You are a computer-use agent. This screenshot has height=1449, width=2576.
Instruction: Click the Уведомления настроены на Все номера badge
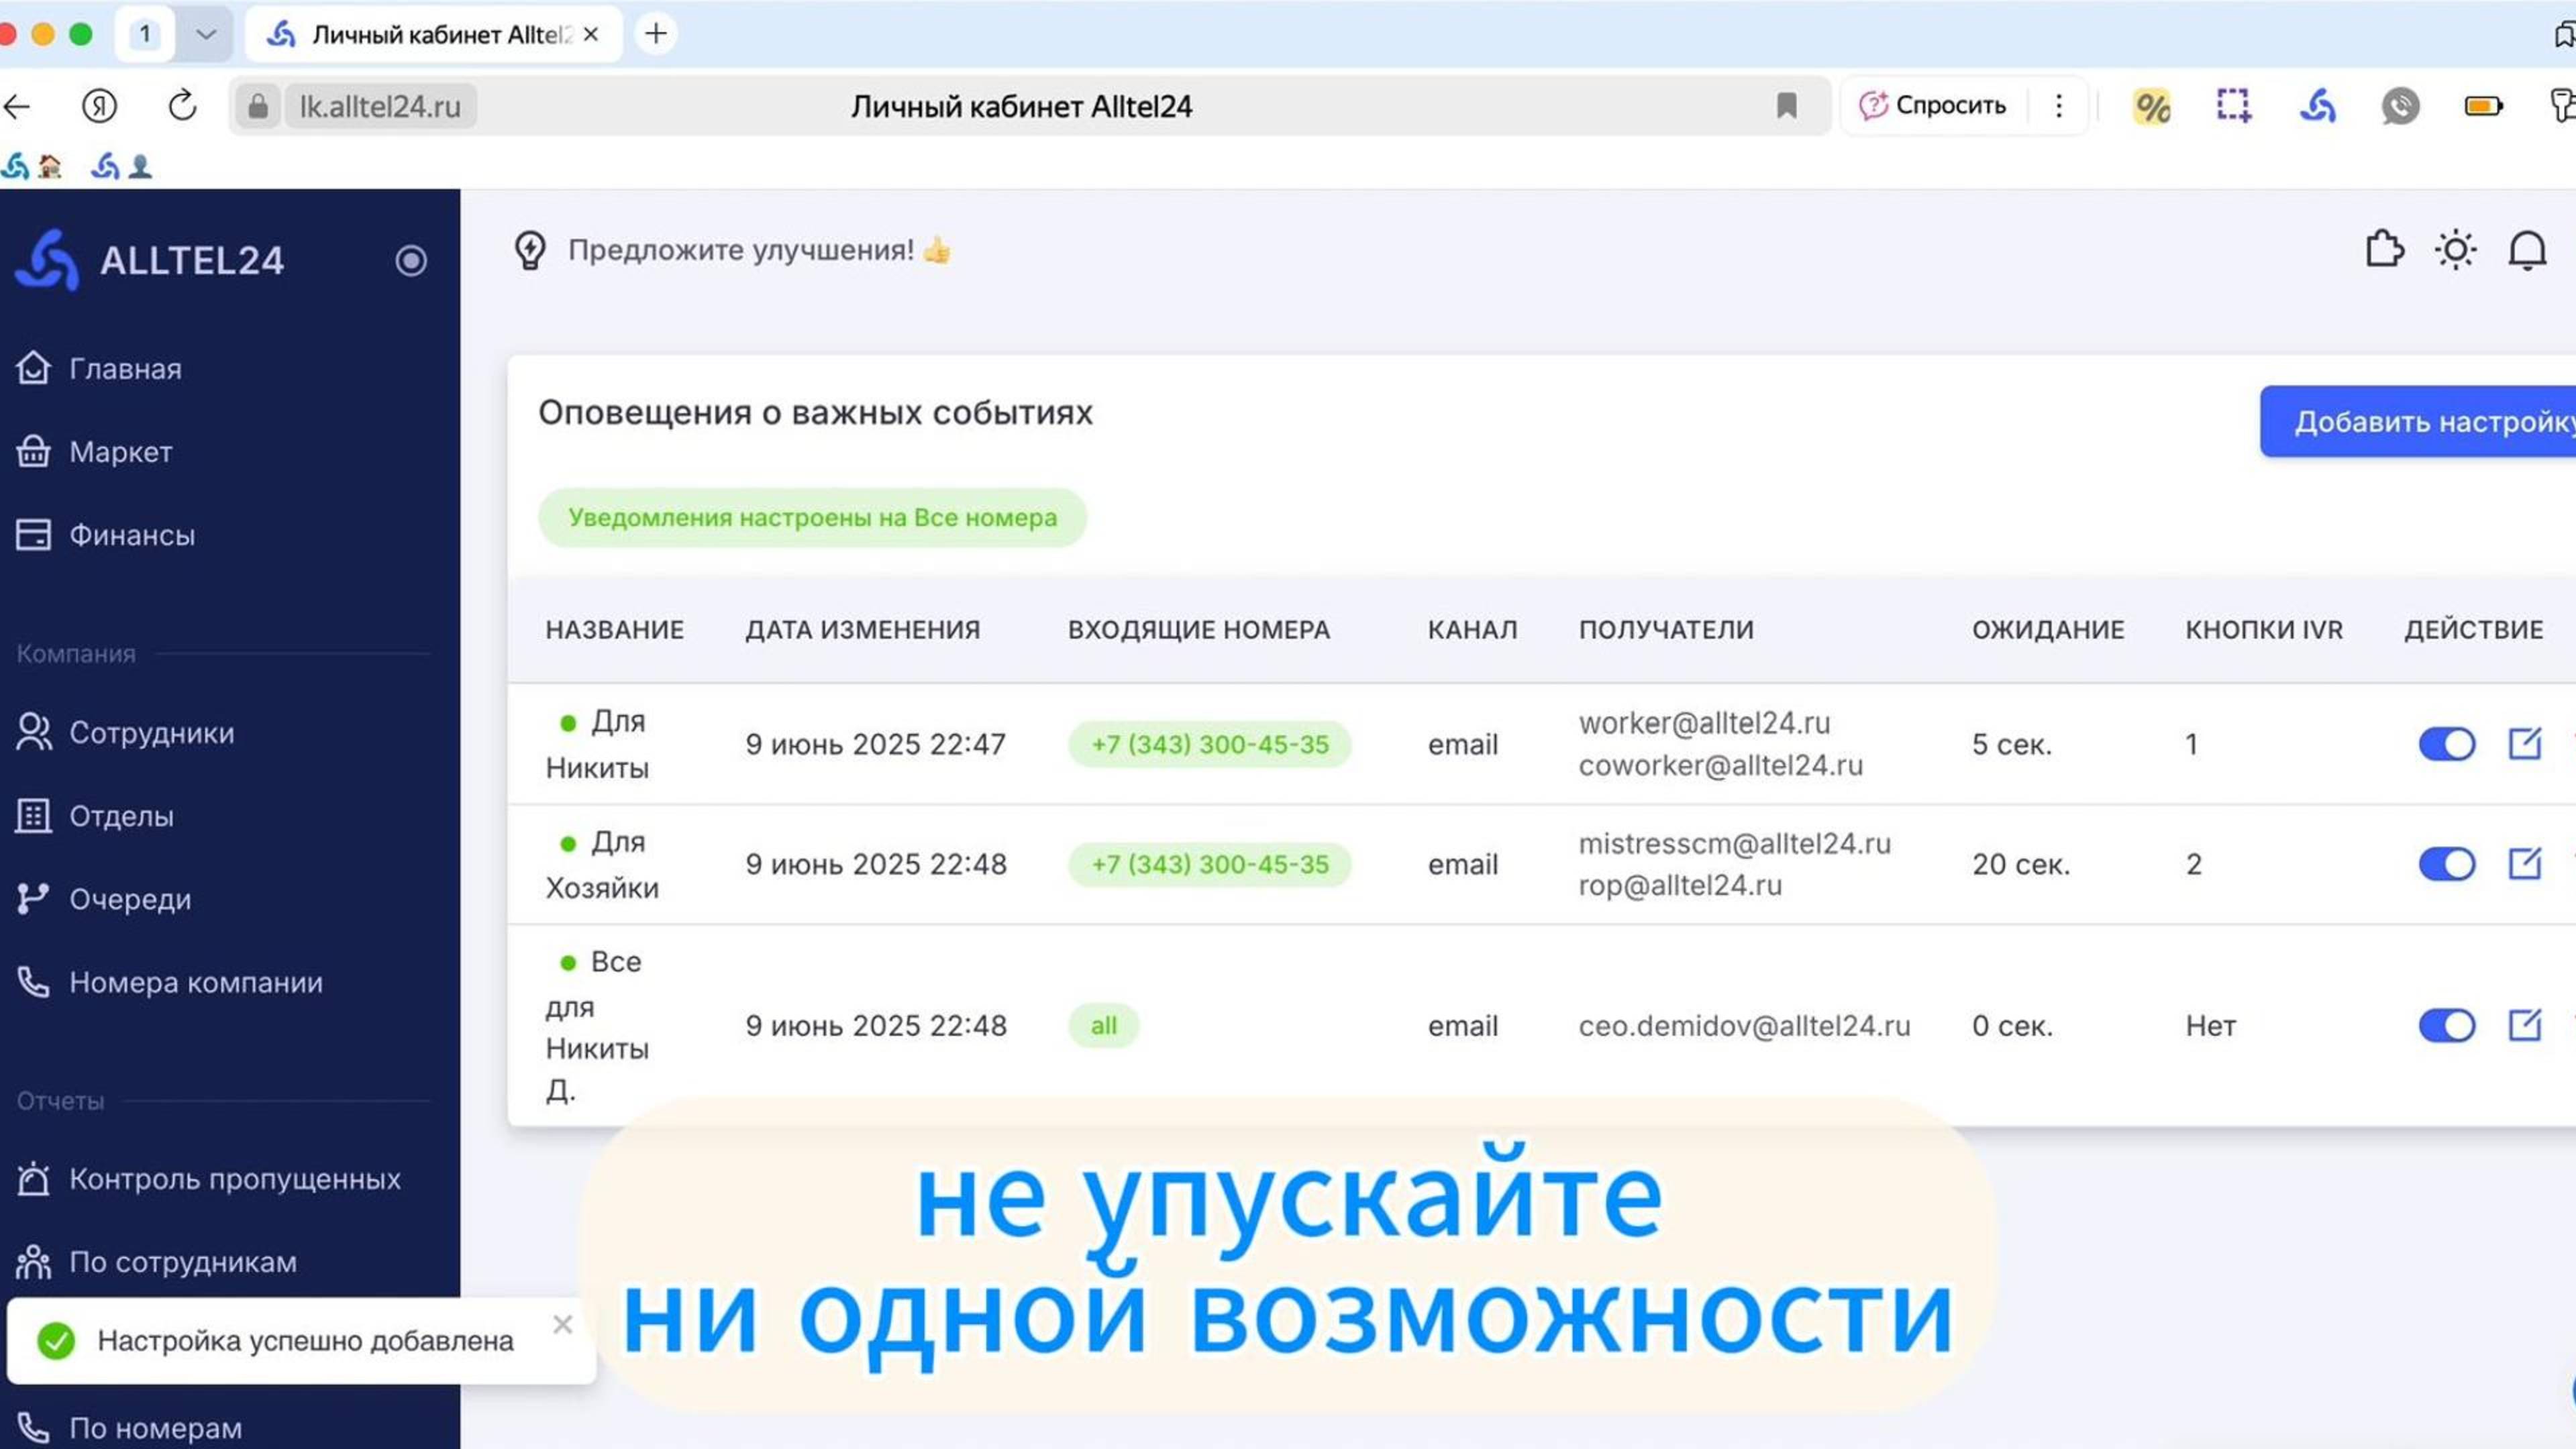point(812,518)
